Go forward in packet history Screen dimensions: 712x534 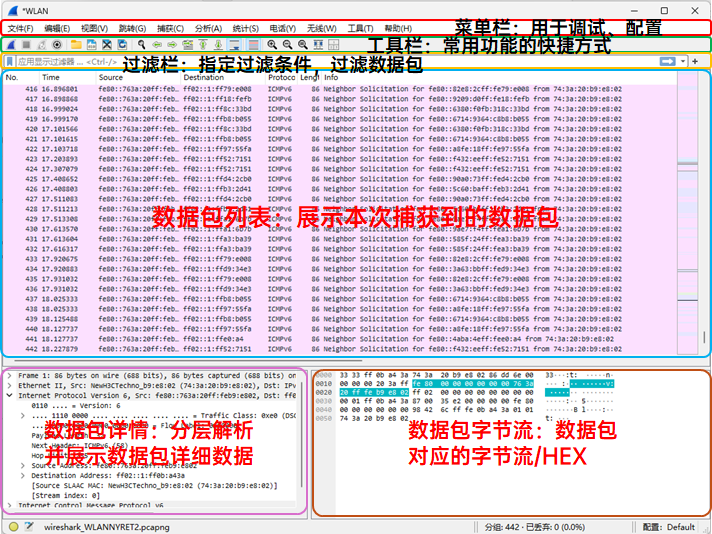pyautogui.click(x=172, y=44)
